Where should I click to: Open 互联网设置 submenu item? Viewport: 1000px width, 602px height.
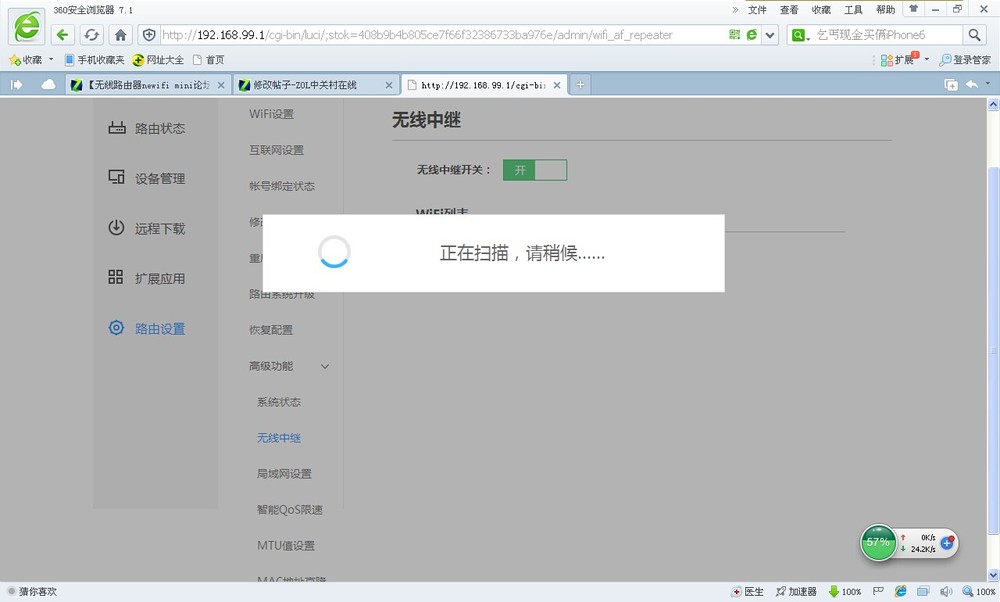(276, 150)
